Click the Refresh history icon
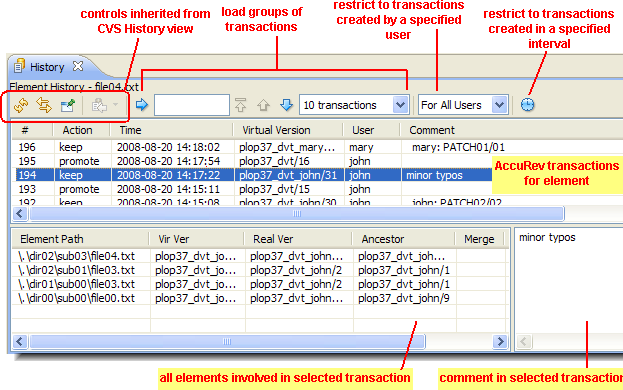The width and height of the screenshot is (623, 390). (x=21, y=105)
